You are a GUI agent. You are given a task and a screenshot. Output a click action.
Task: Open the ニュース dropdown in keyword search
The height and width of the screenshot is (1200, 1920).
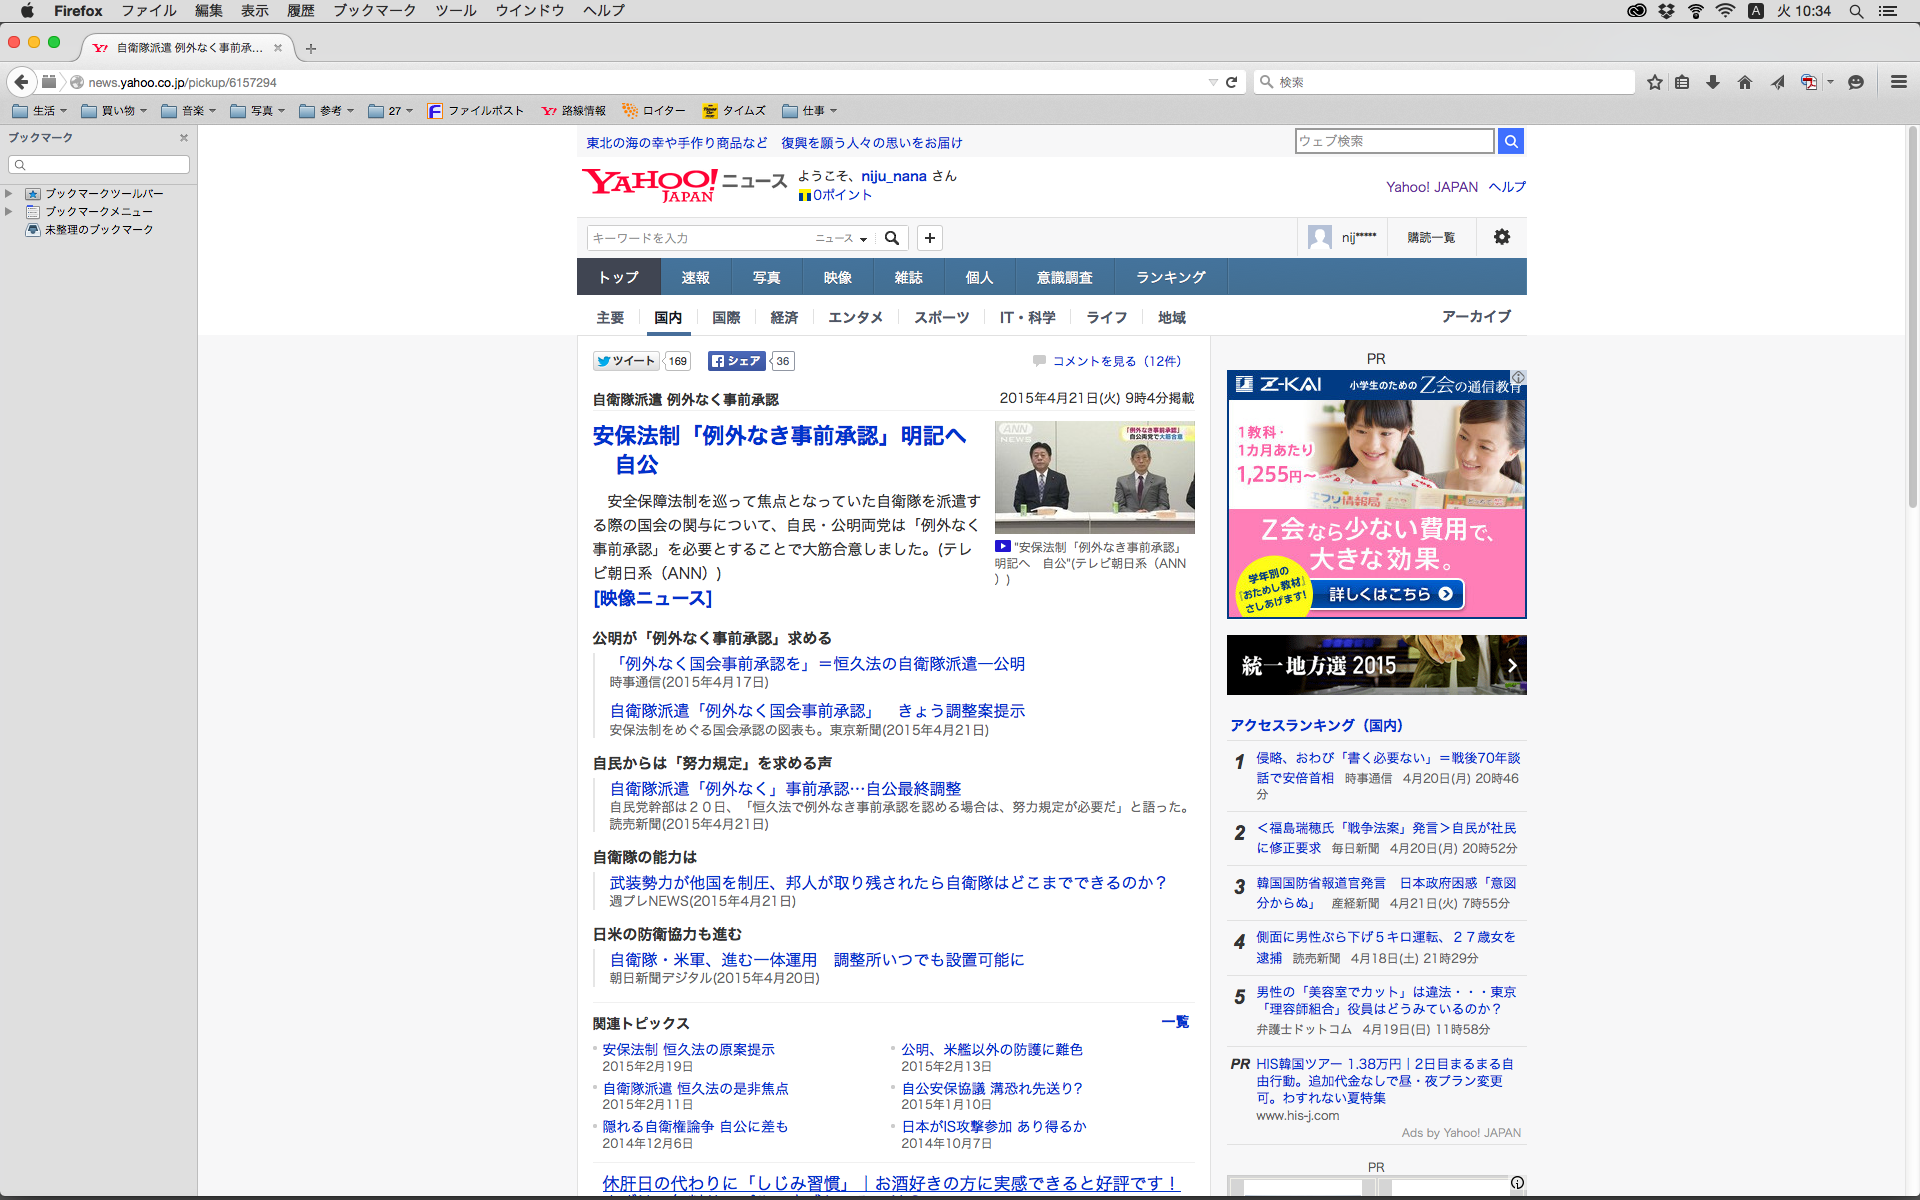(841, 238)
